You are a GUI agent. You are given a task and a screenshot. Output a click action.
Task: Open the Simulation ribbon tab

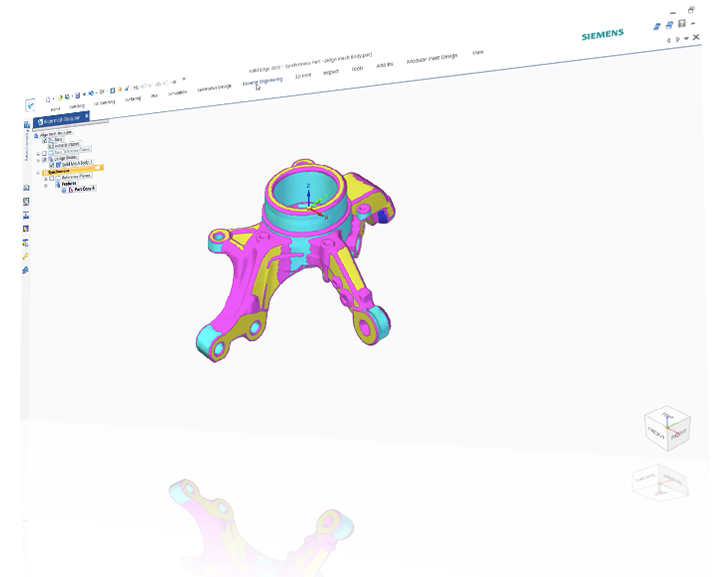point(177,93)
